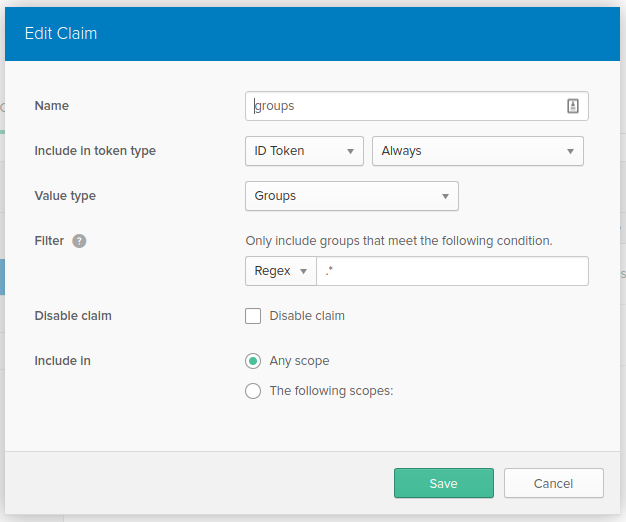Open the ID Token type dropdown

coord(303,151)
